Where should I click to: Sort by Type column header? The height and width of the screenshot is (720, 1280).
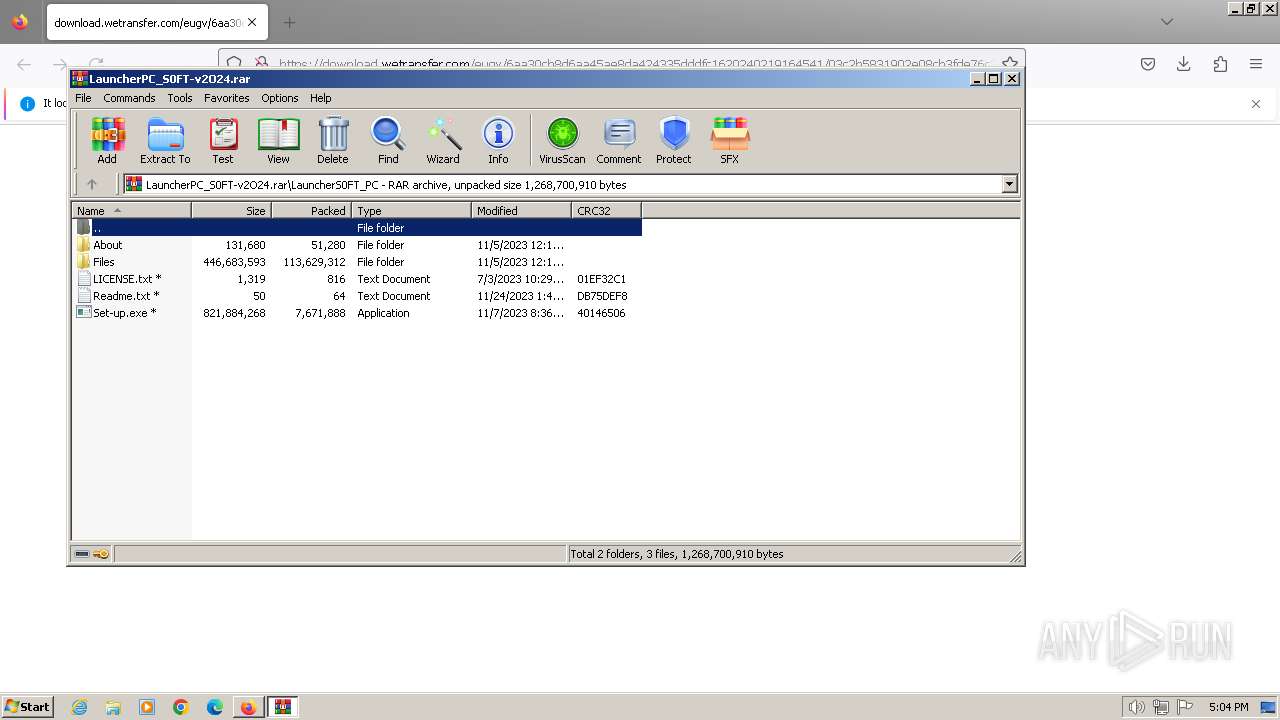pos(411,210)
